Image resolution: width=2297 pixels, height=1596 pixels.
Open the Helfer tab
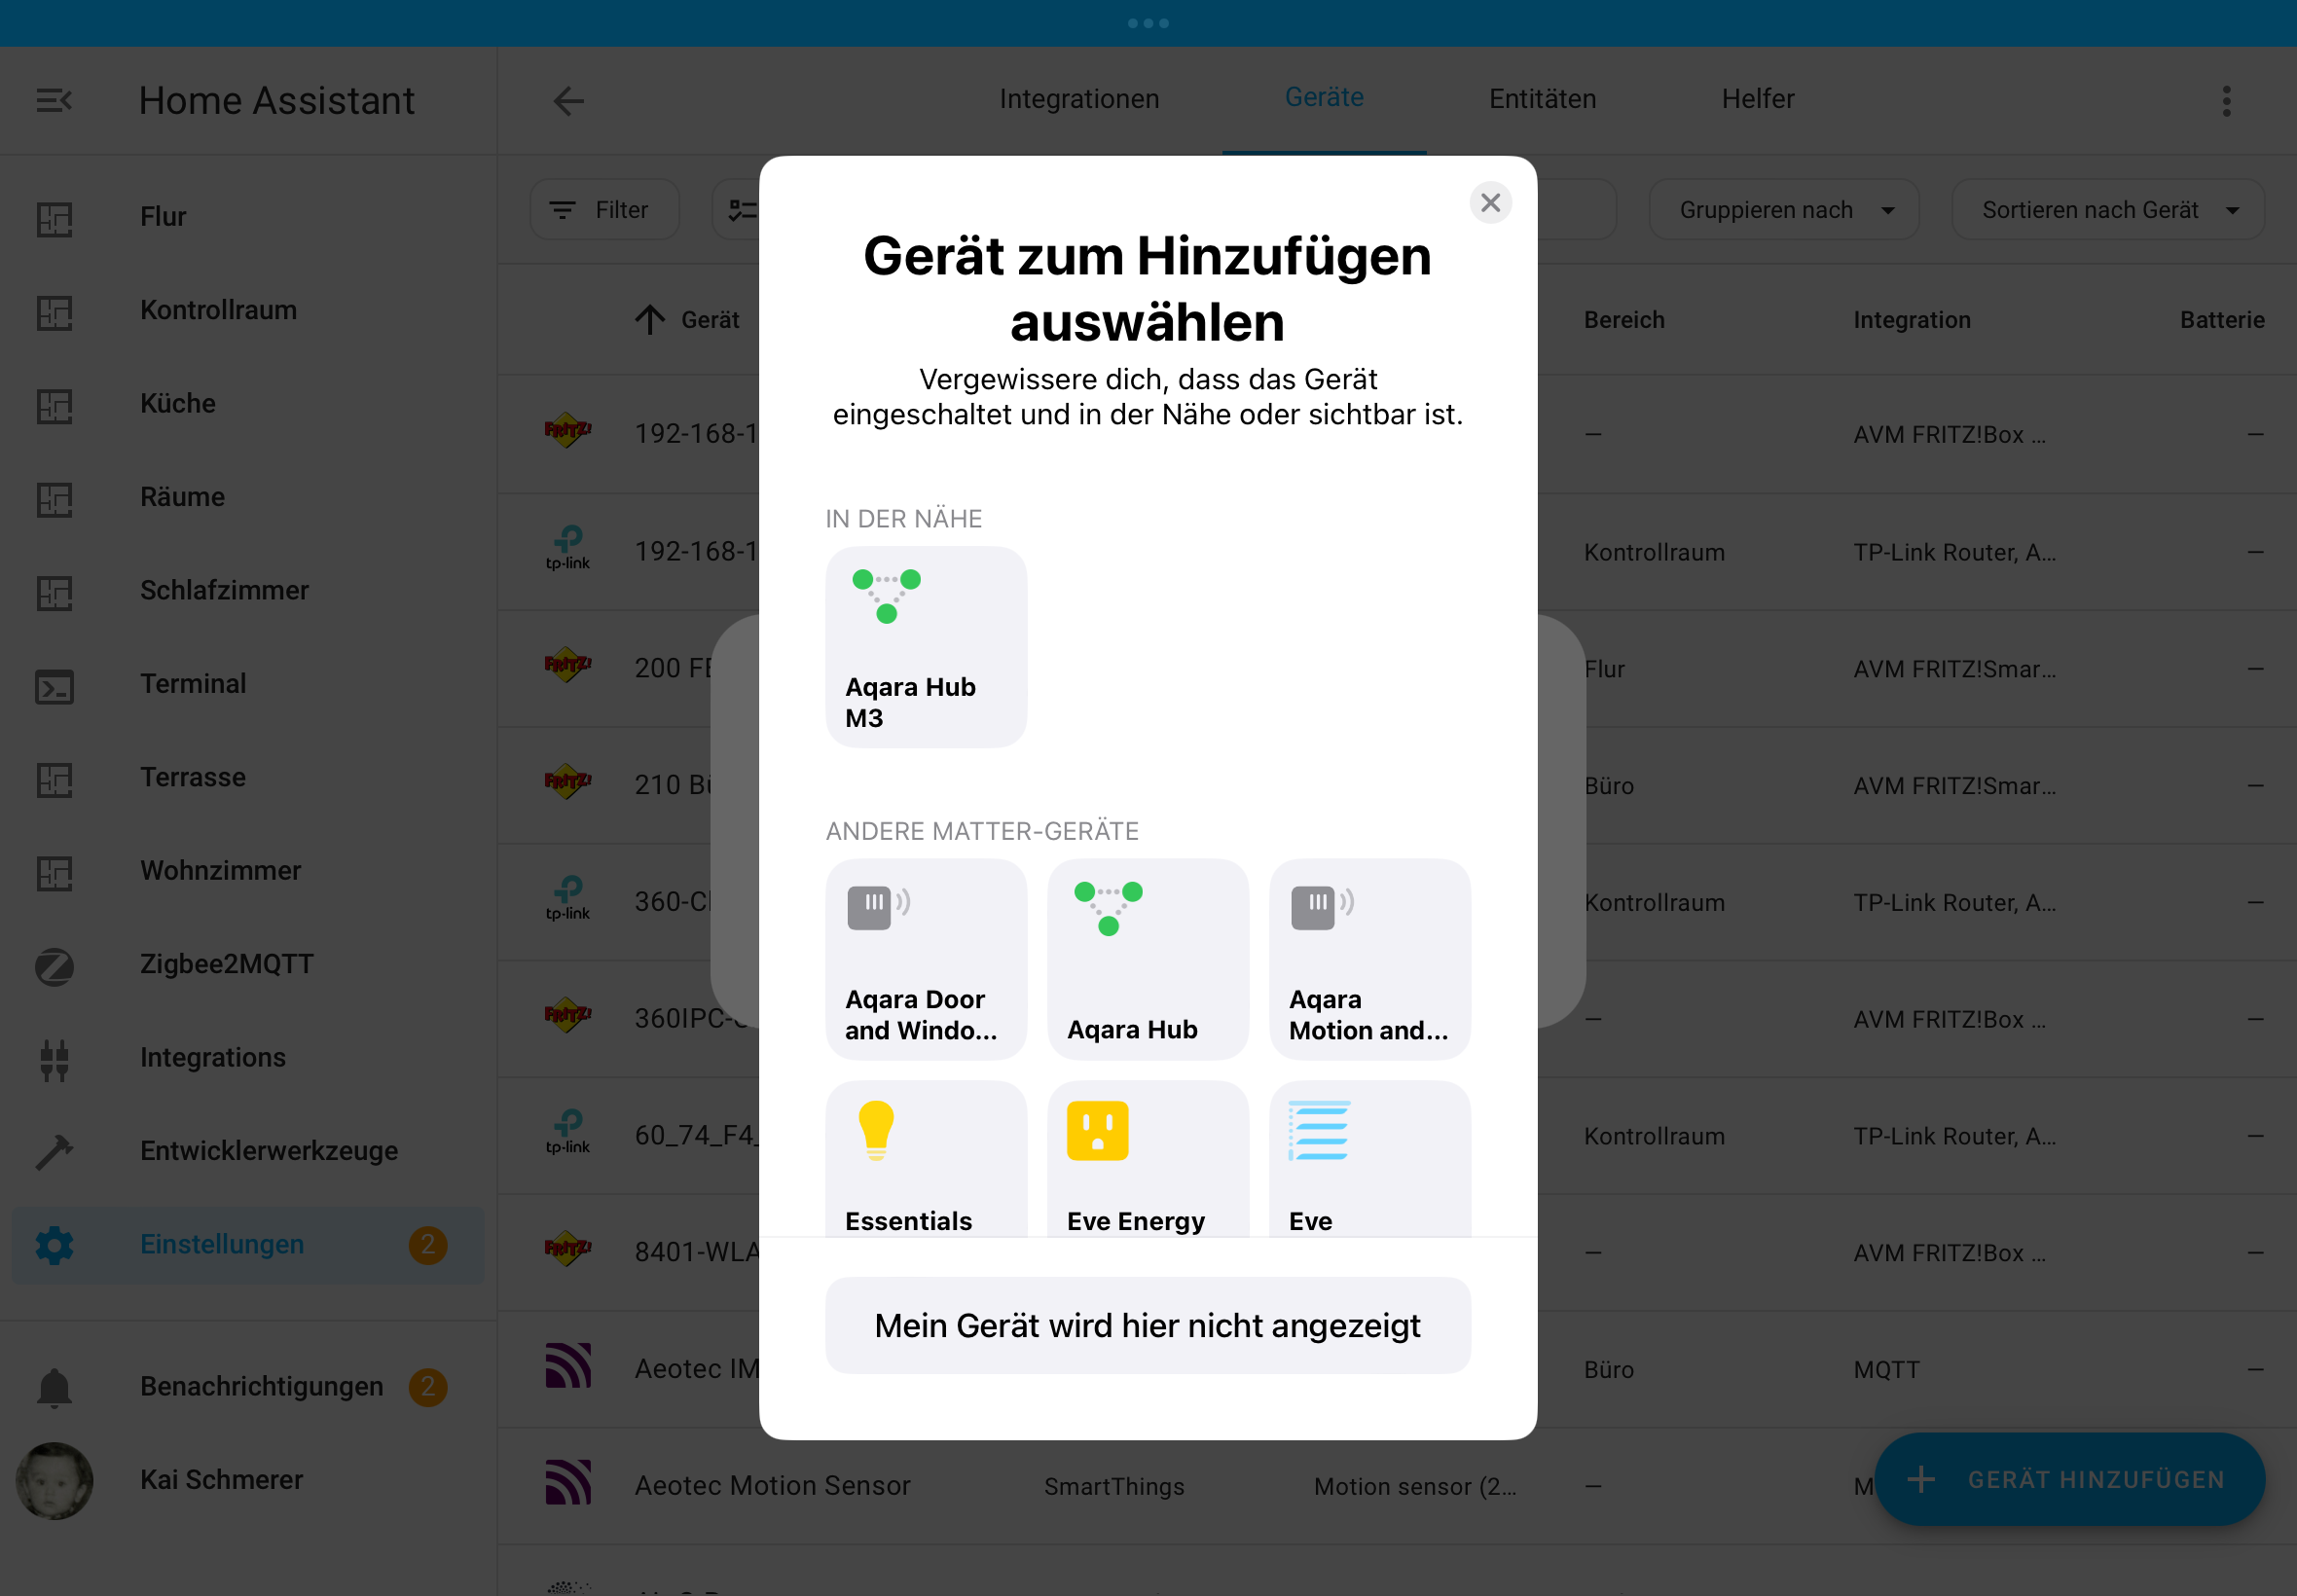point(1757,99)
